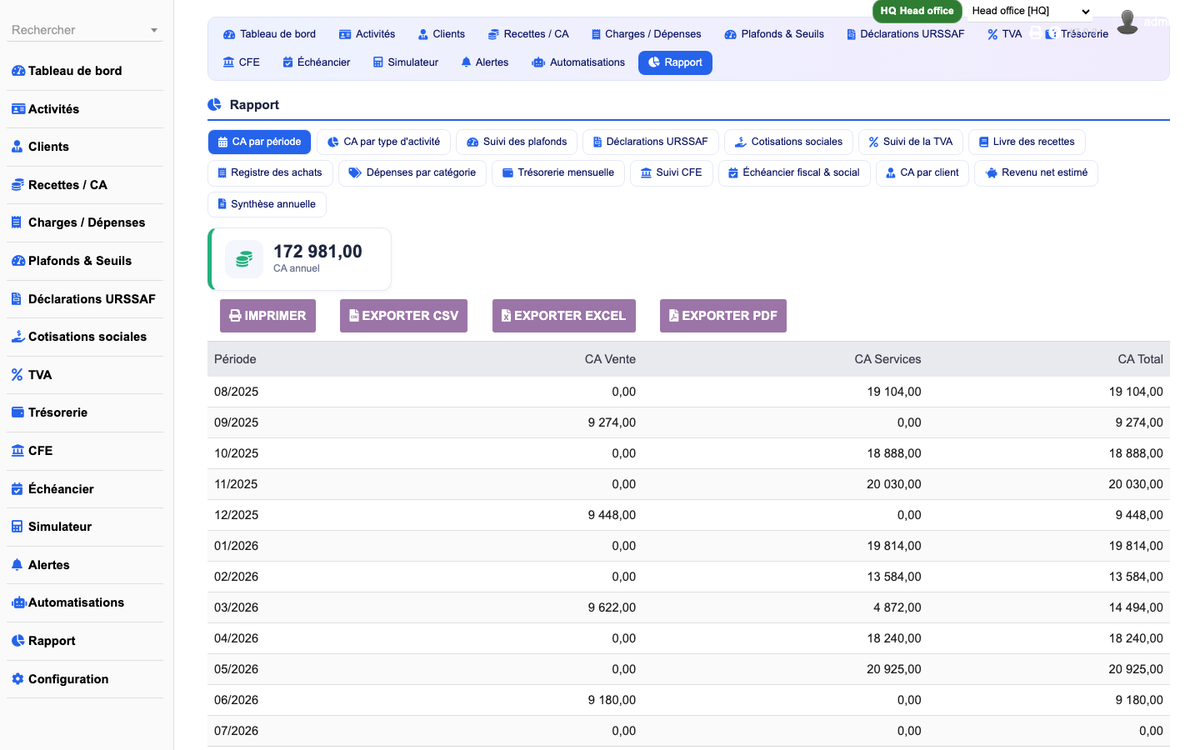Open CA par client report
Image resolution: width=1200 pixels, height=750 pixels.
(922, 173)
